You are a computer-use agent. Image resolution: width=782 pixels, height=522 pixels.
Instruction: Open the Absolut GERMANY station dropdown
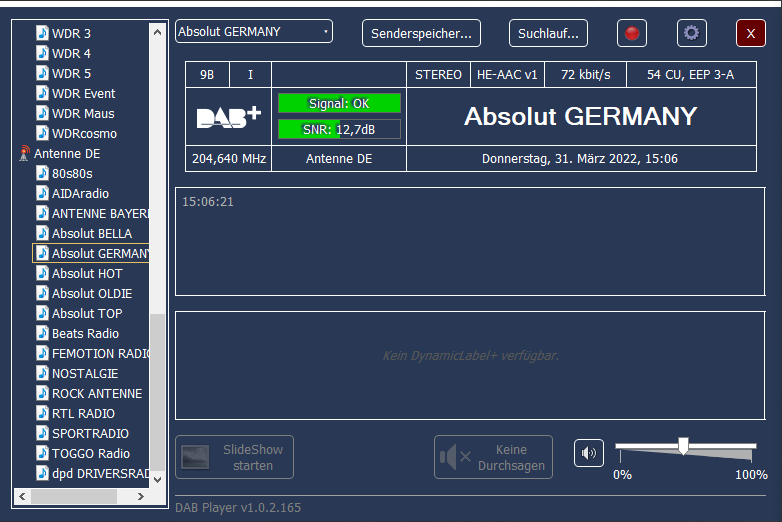[x=254, y=32]
